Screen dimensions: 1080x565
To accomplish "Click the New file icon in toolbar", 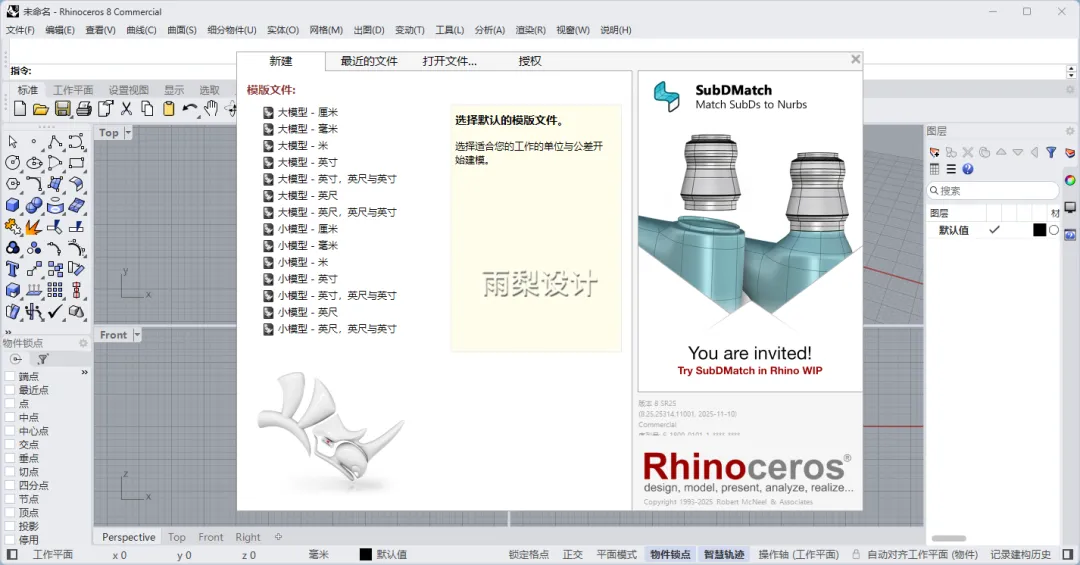I will point(20,108).
